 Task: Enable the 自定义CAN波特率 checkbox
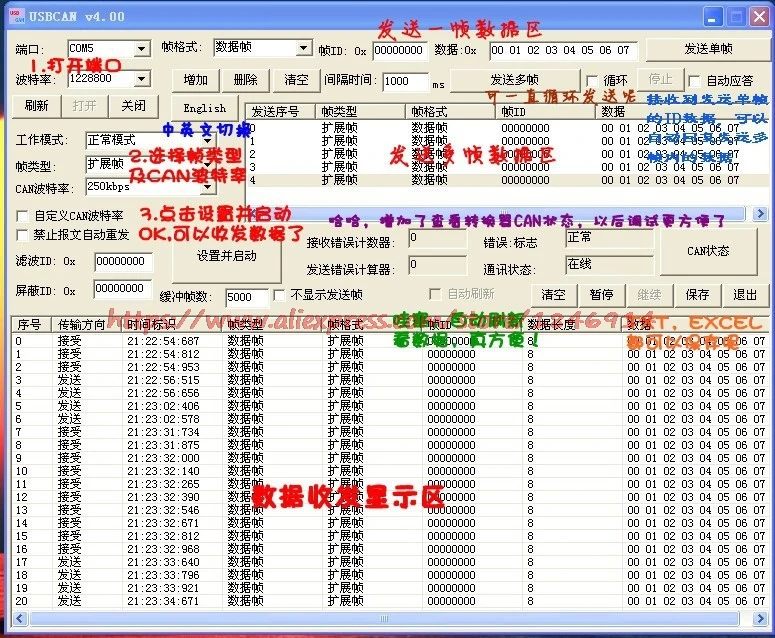(x=22, y=216)
